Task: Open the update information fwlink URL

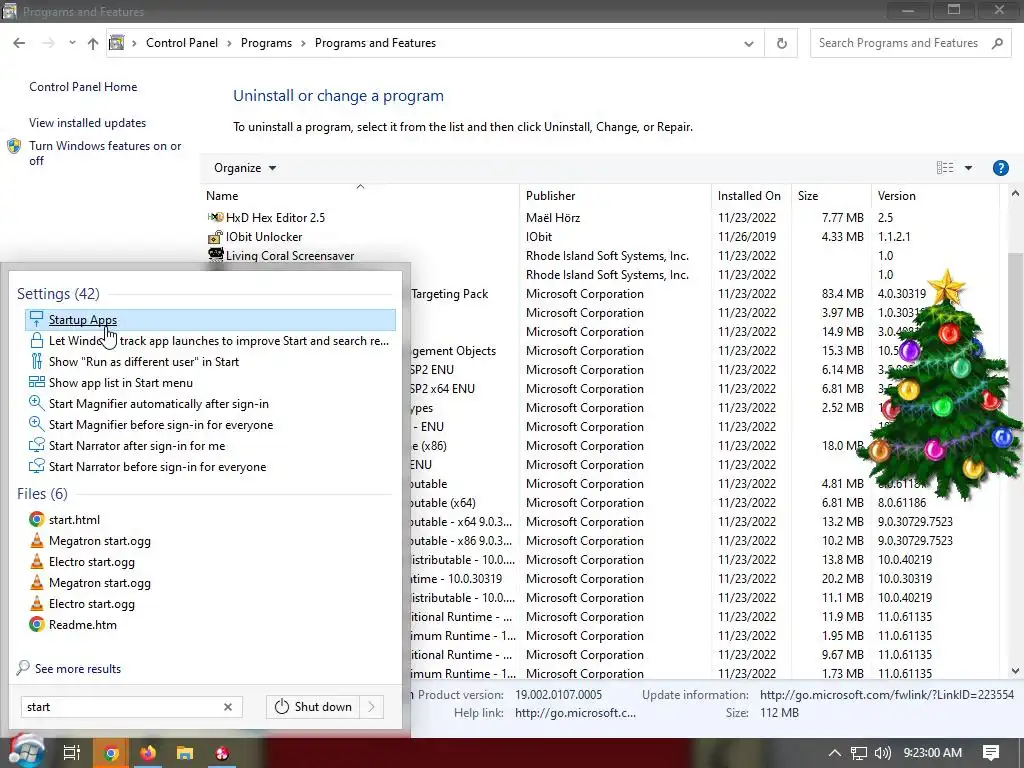Action: [887, 695]
